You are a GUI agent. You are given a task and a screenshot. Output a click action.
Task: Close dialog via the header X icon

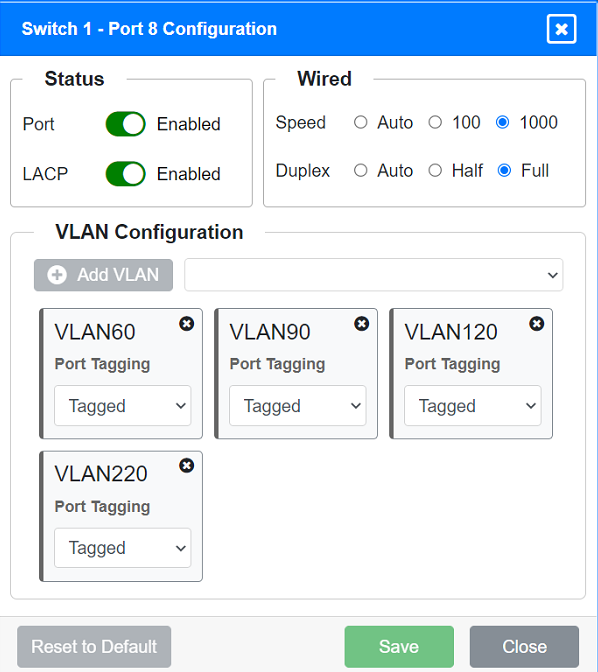pyautogui.click(x=561, y=29)
